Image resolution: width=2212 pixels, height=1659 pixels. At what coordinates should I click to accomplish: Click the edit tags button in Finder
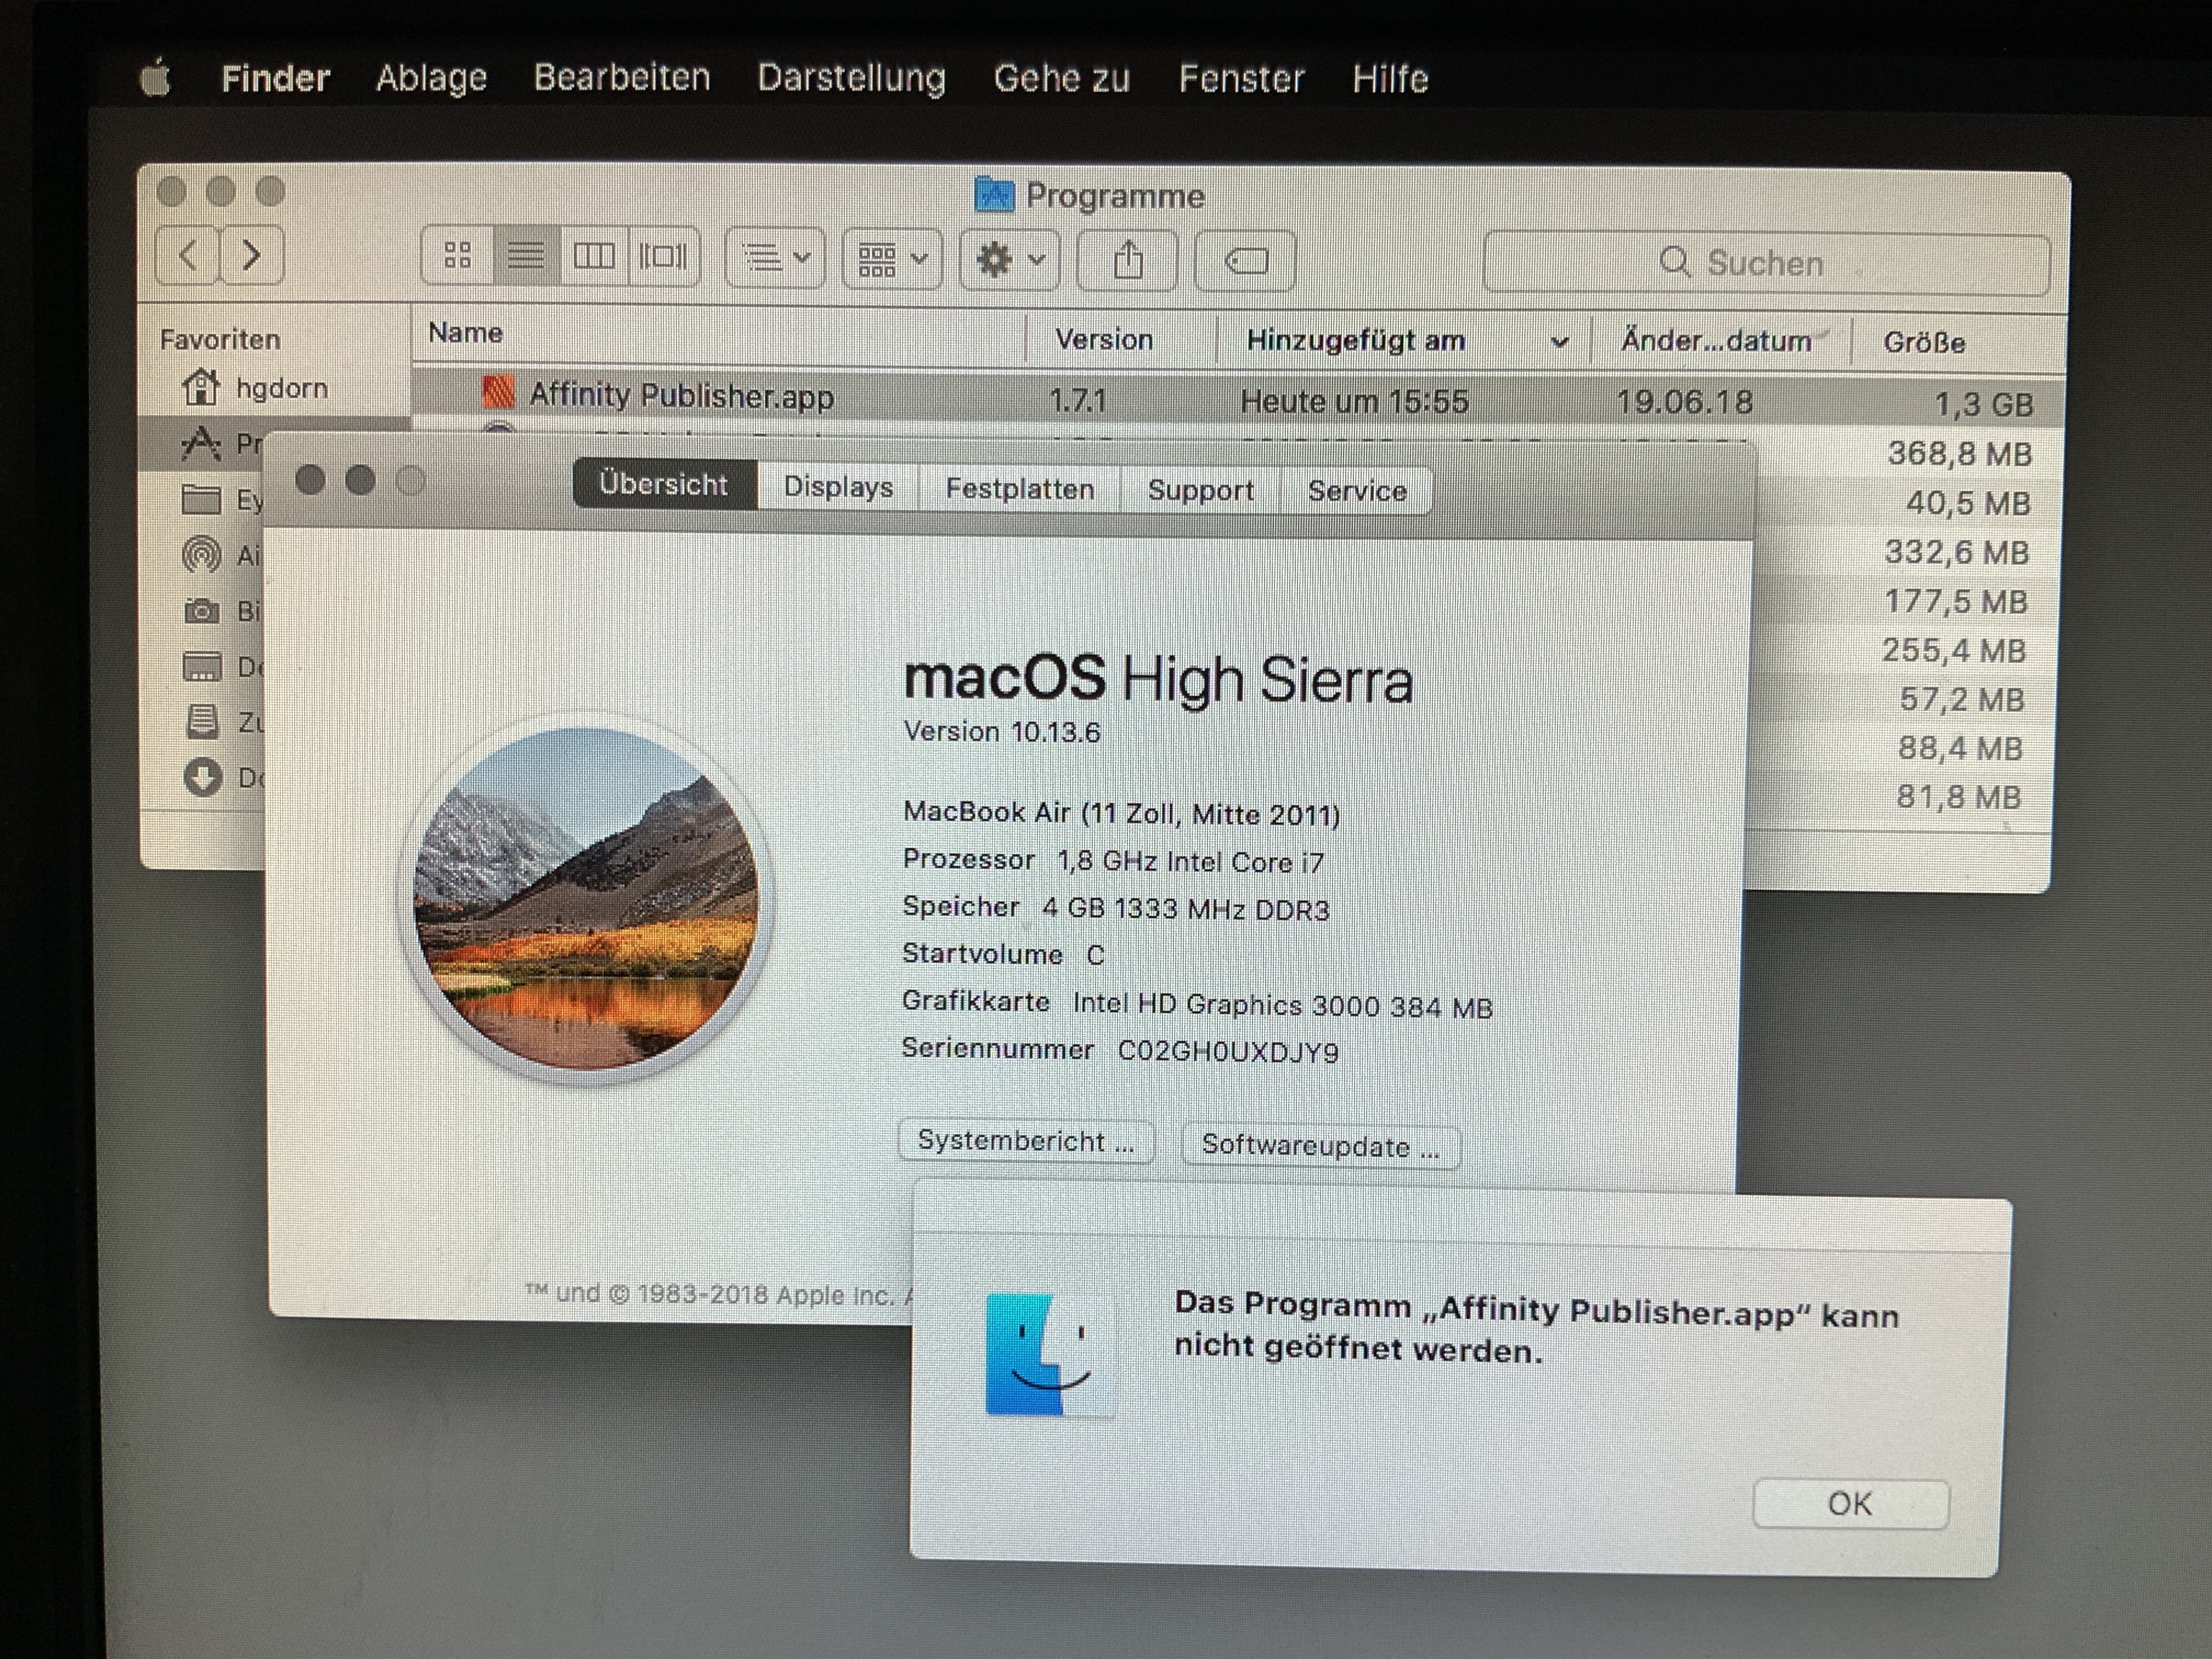(1245, 262)
